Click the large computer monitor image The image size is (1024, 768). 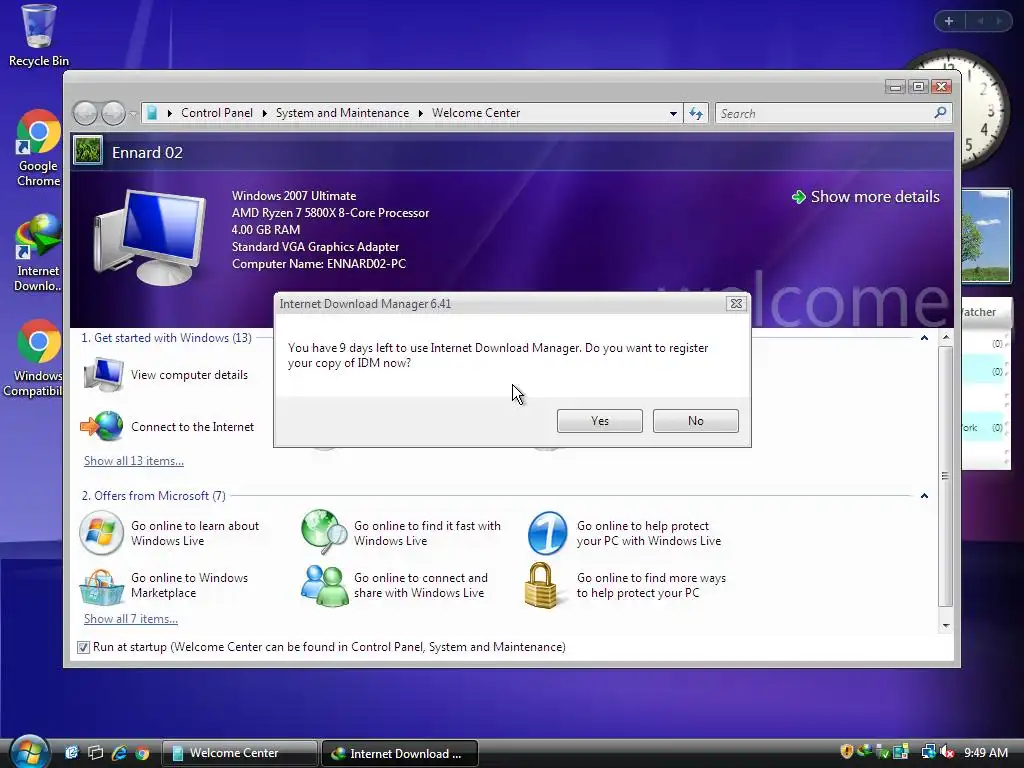[150, 236]
